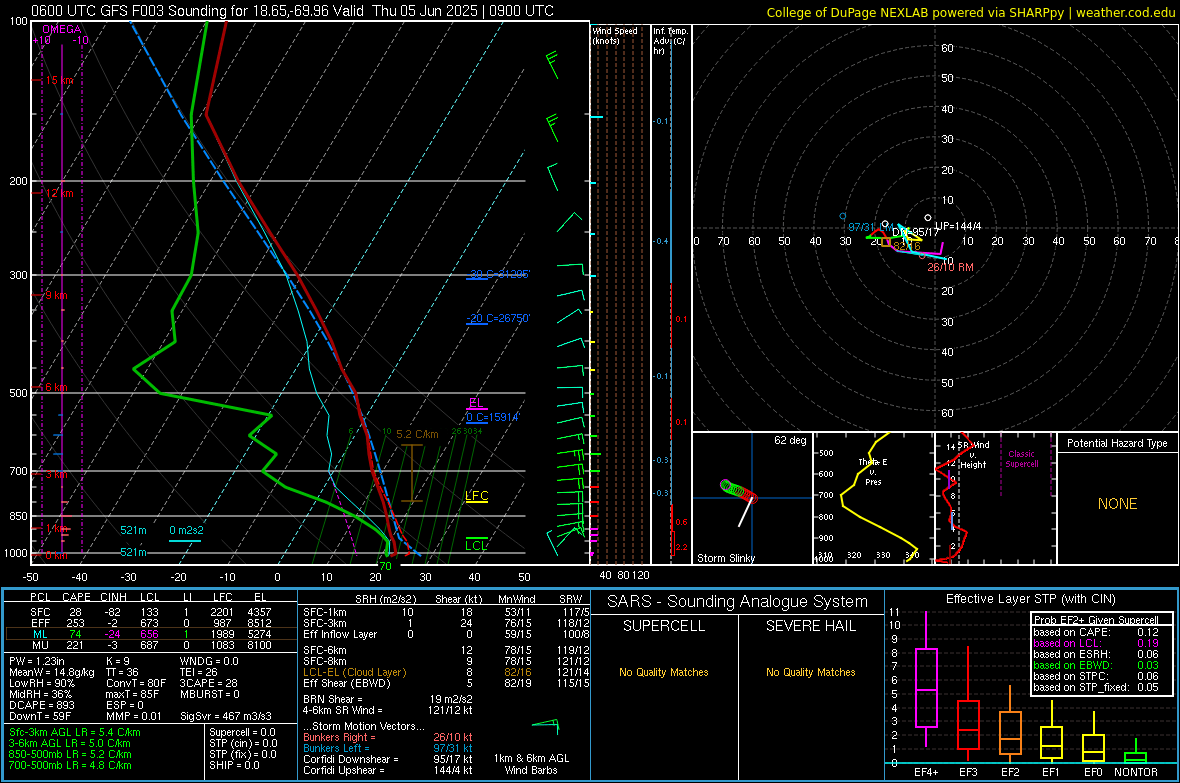Select the 700-500mb LR = 4.8 C/km line
1180x783 pixels.
tap(70, 765)
